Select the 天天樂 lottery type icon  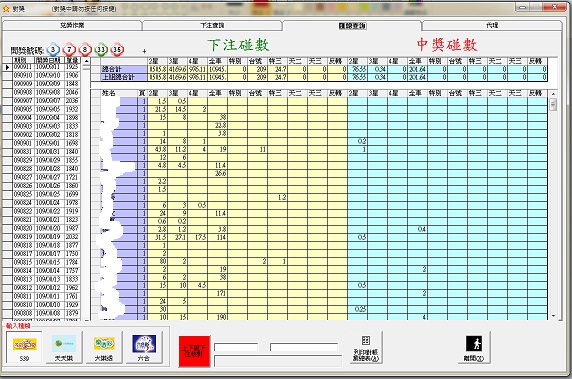pyautogui.click(x=64, y=347)
